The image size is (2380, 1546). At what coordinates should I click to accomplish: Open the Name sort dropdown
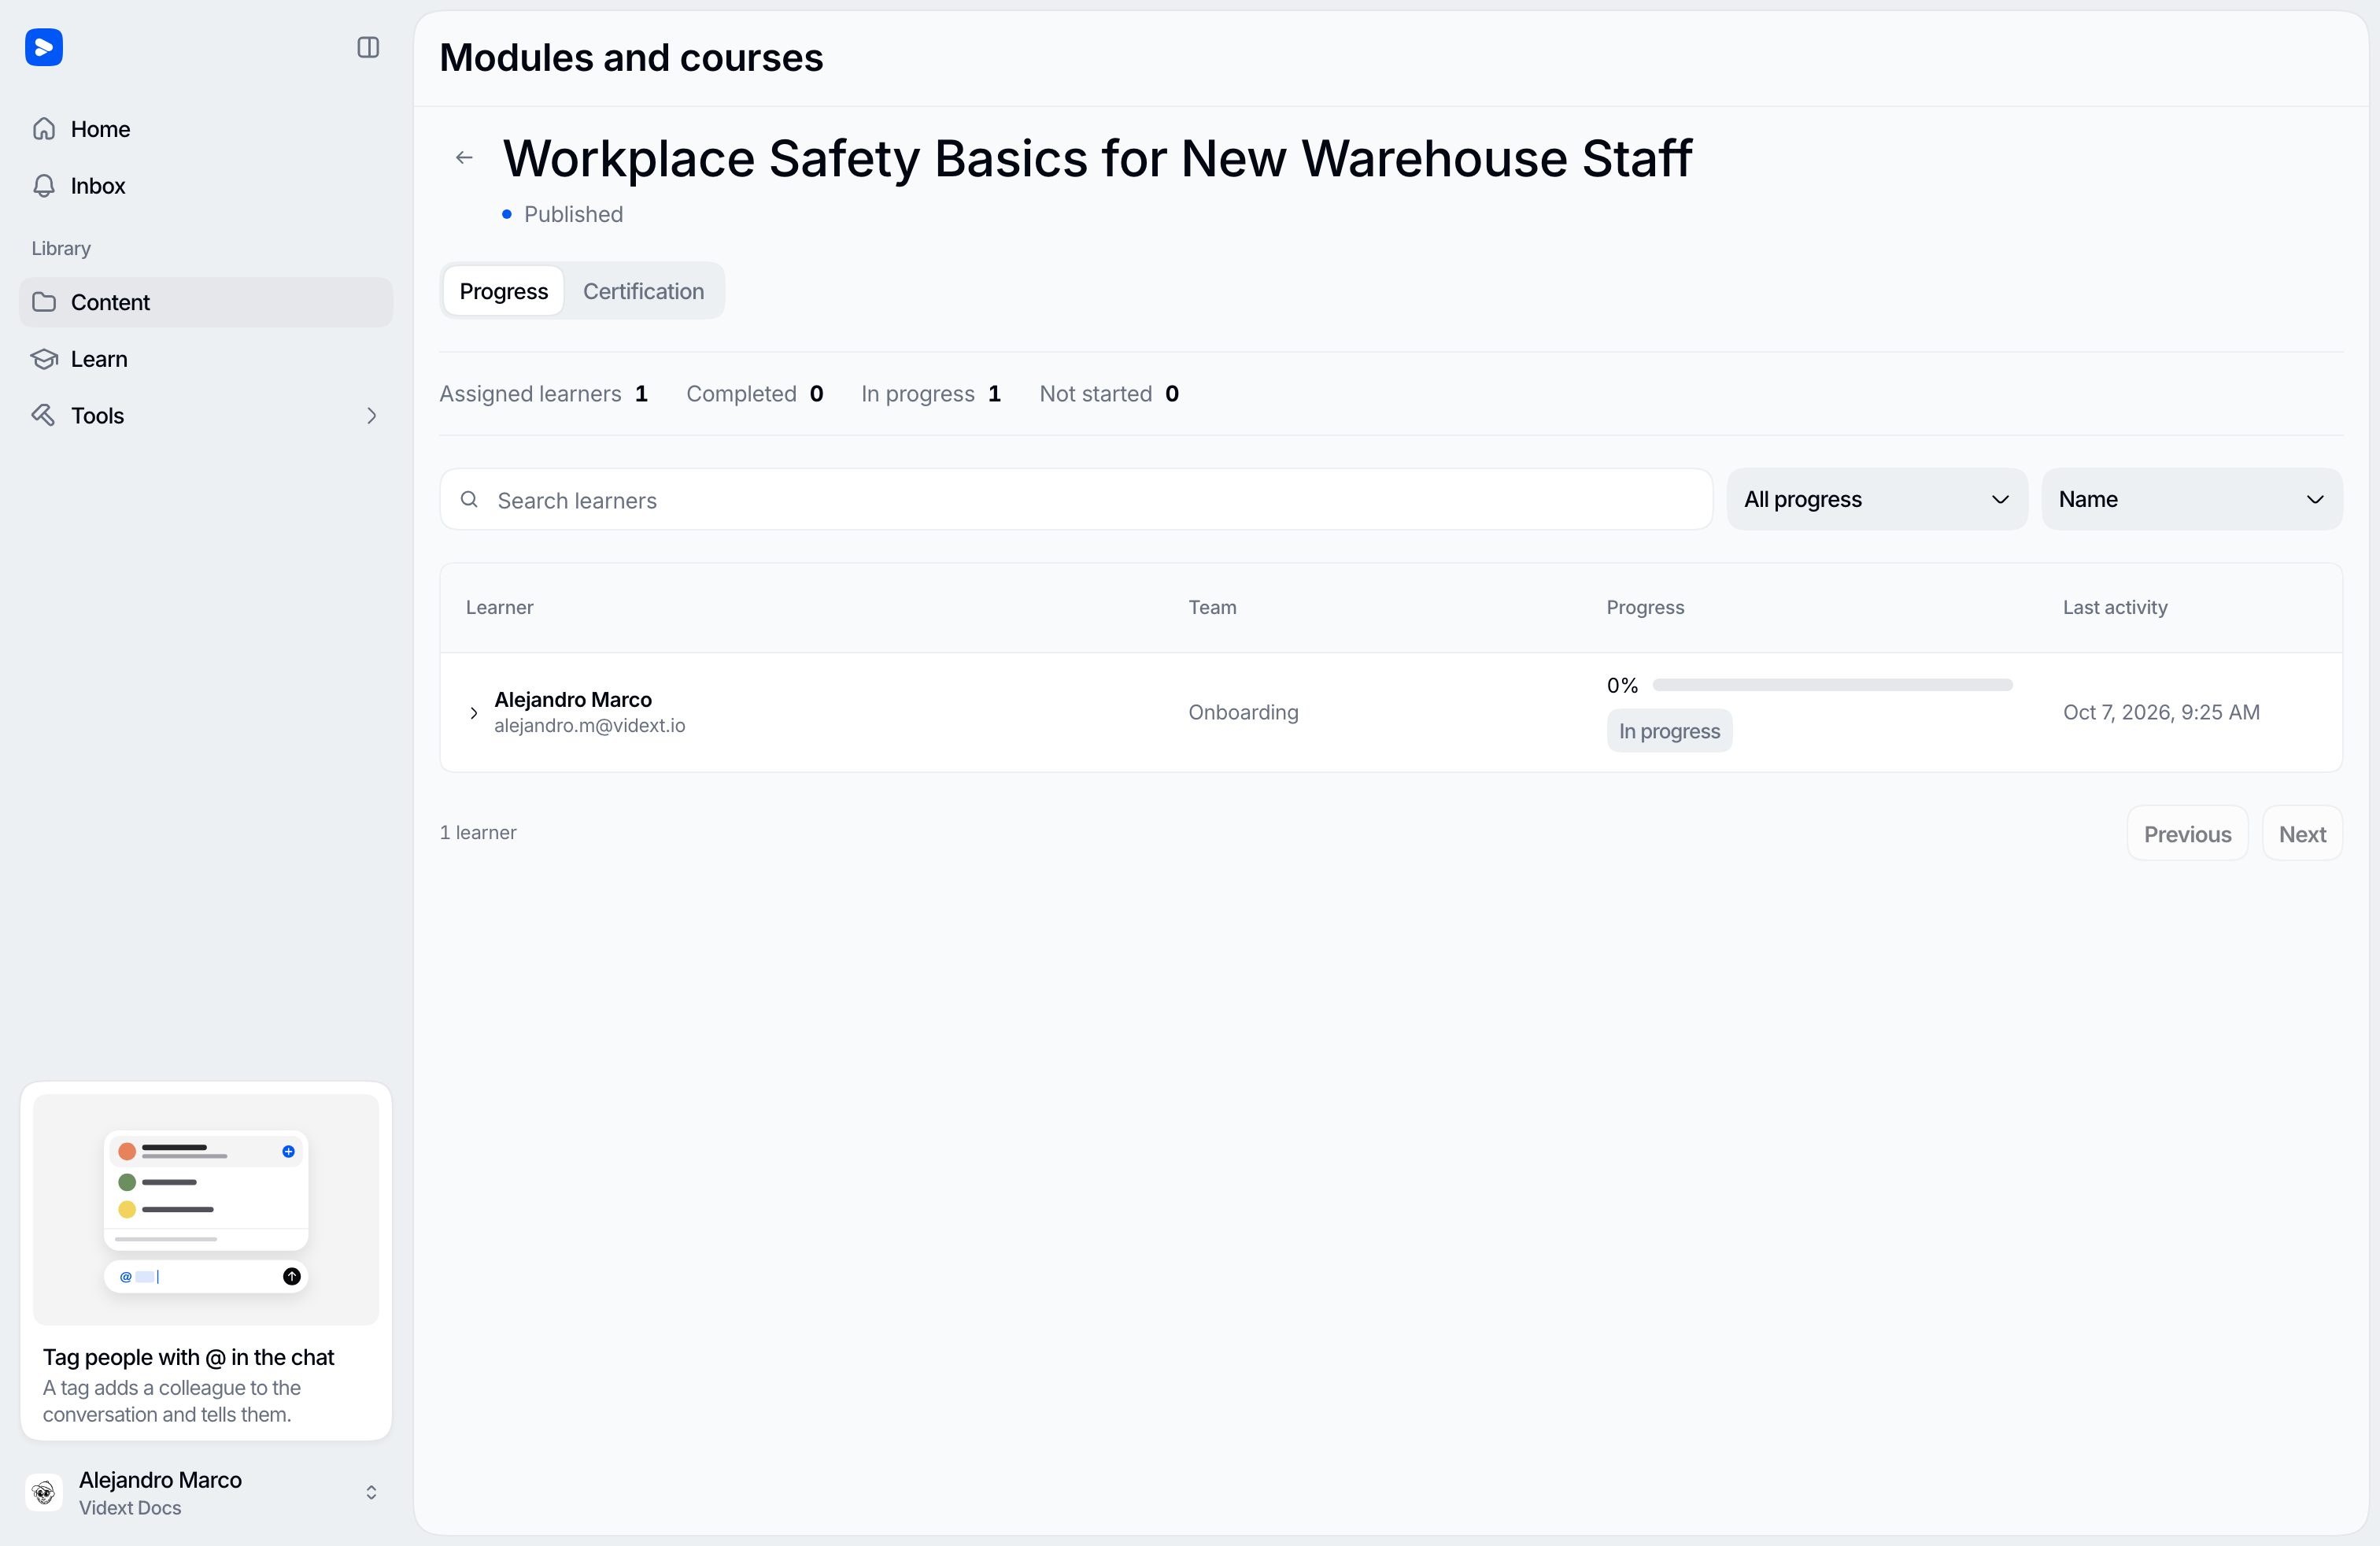(x=2191, y=499)
